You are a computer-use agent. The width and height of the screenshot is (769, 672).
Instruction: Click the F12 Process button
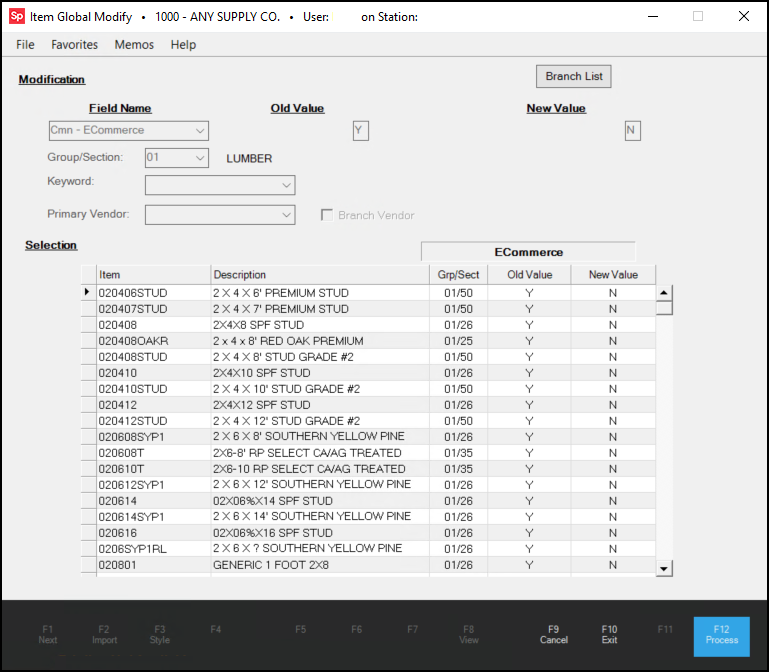pos(721,635)
